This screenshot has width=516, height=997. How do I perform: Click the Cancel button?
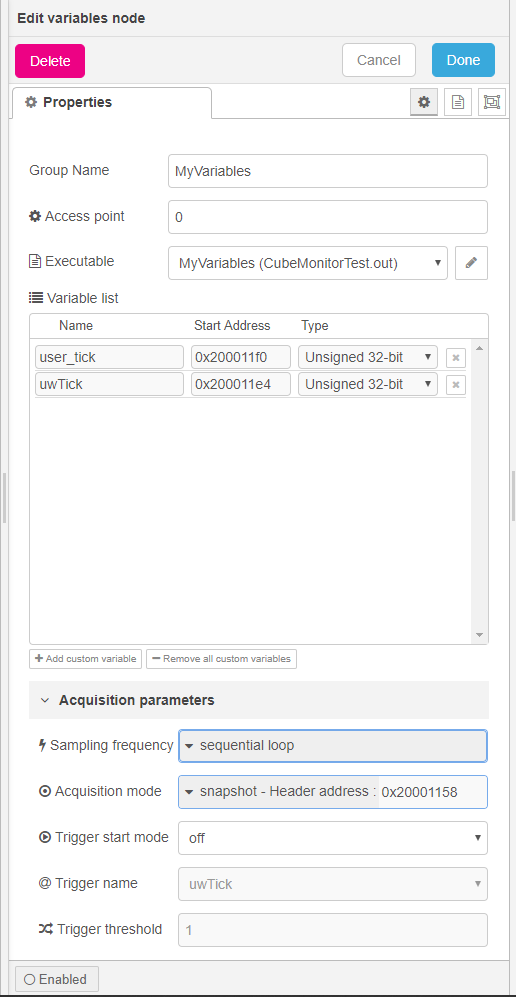coord(379,60)
